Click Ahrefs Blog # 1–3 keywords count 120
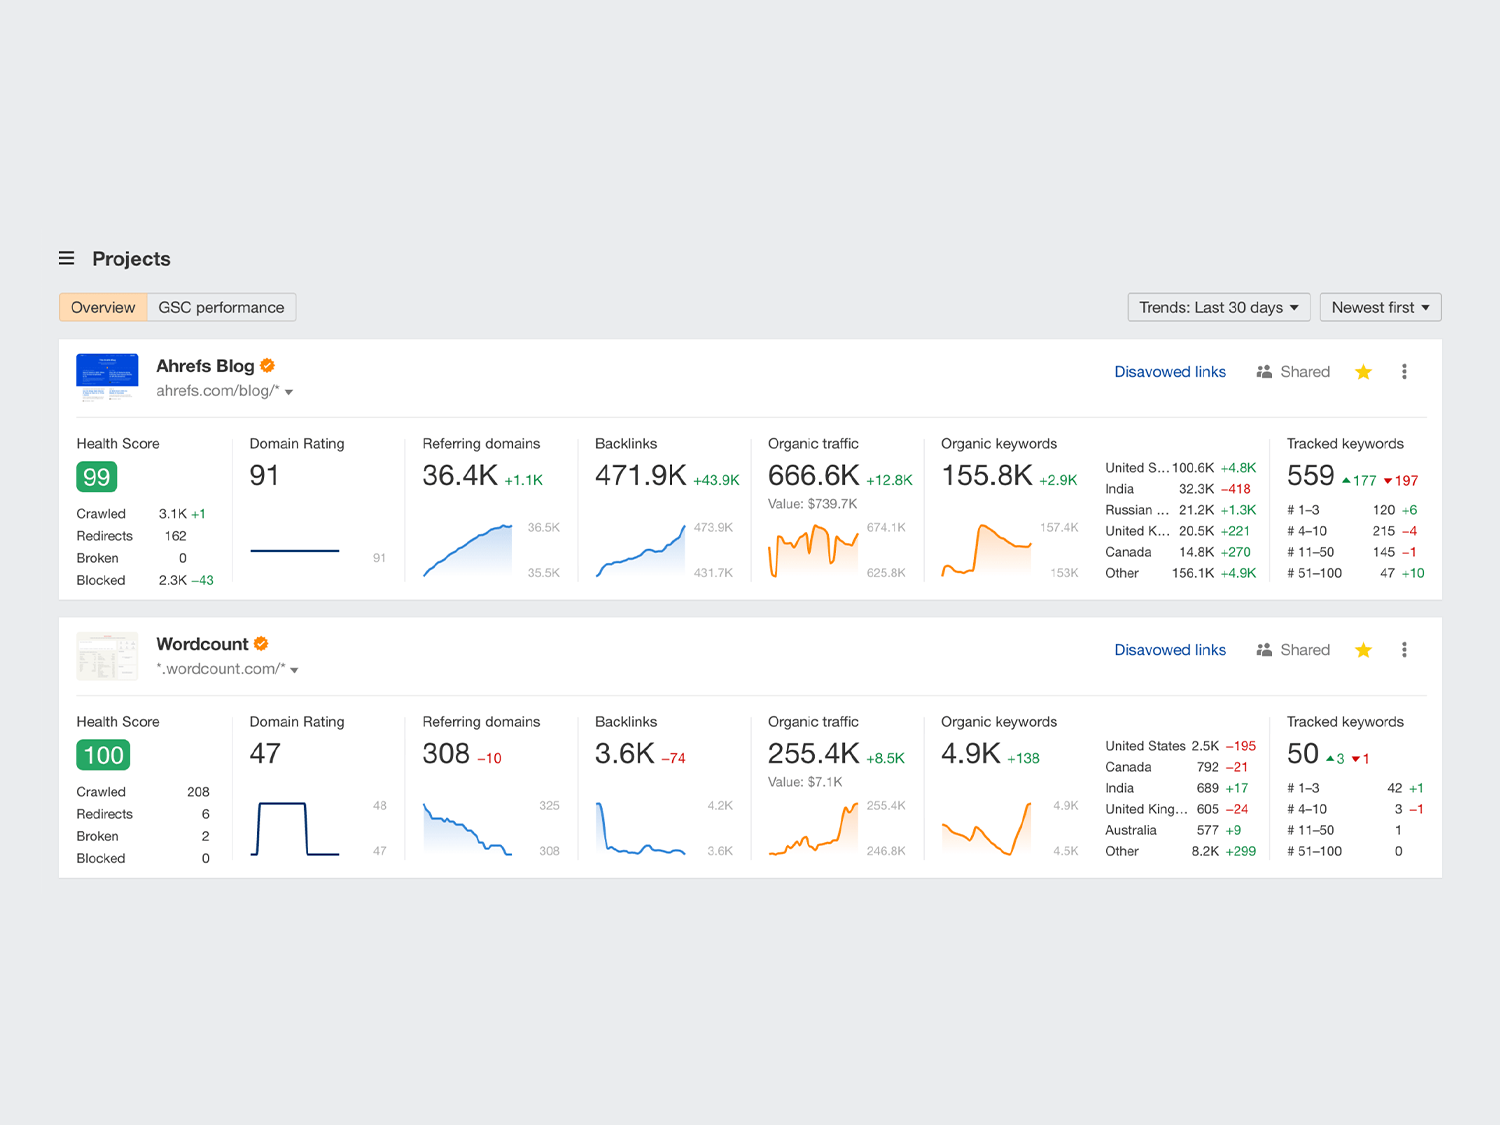1500x1125 pixels. (1384, 510)
